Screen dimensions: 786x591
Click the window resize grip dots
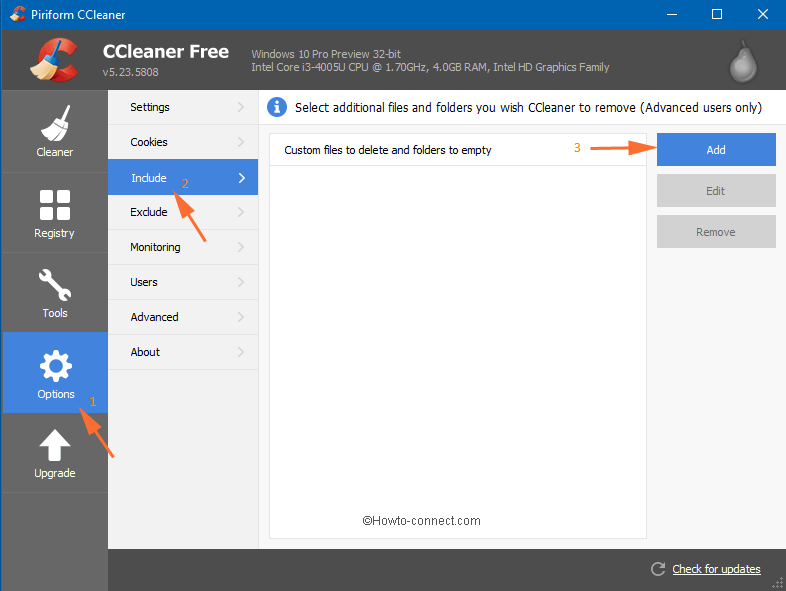coord(778,583)
